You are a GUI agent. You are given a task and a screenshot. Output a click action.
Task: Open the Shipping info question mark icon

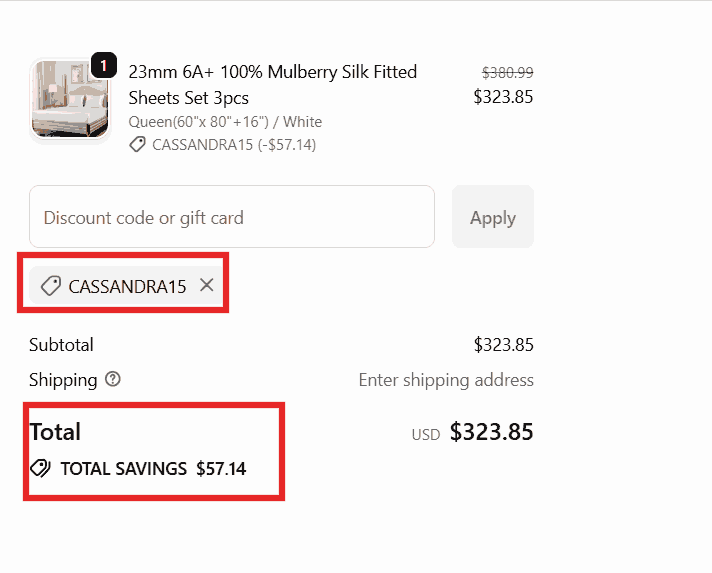point(113,380)
